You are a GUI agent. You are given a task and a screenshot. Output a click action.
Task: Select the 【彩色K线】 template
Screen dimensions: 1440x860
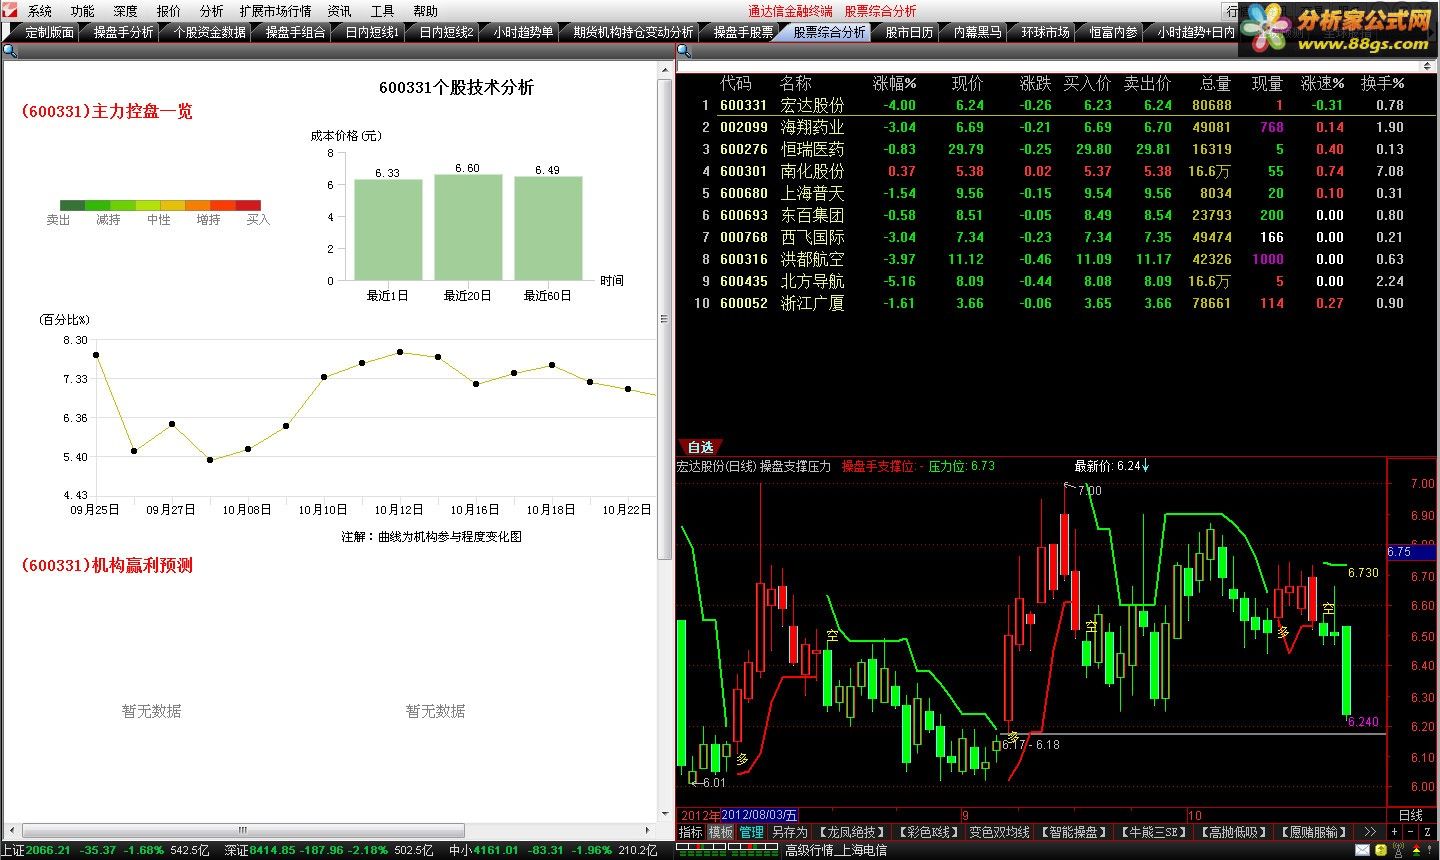(x=927, y=832)
